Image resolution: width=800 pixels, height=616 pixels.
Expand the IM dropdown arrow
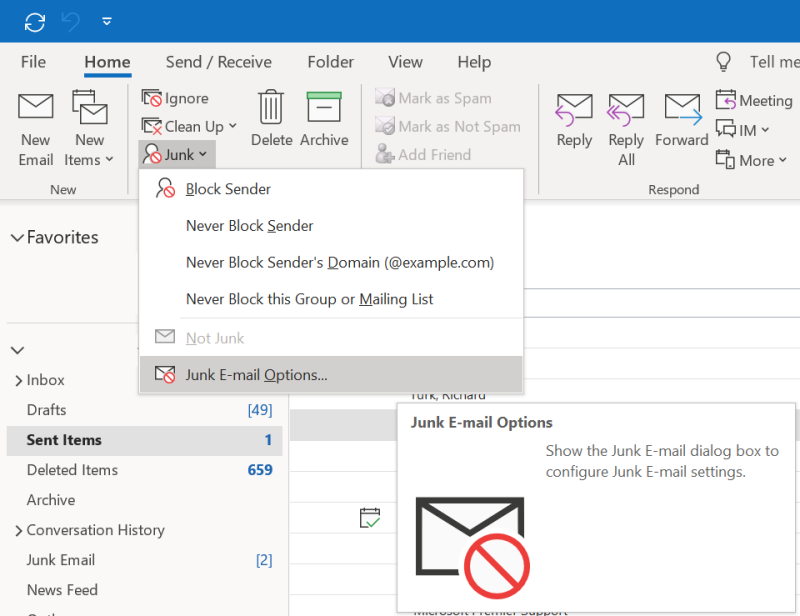[765, 130]
